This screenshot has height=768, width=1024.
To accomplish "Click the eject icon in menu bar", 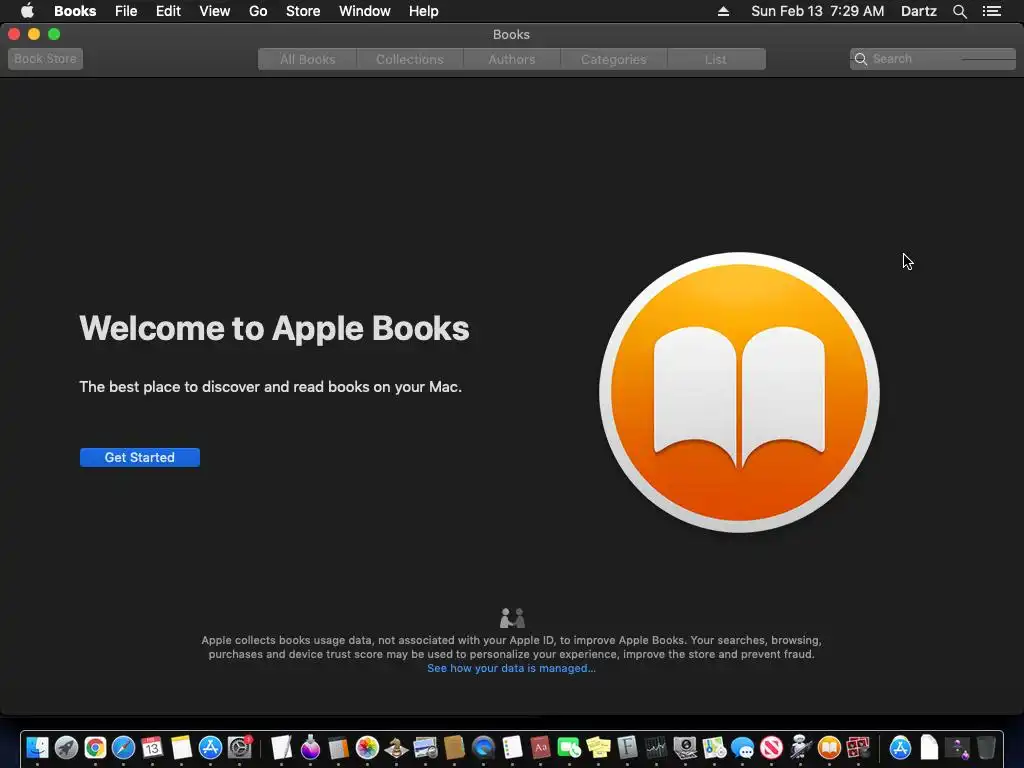I will pos(723,11).
